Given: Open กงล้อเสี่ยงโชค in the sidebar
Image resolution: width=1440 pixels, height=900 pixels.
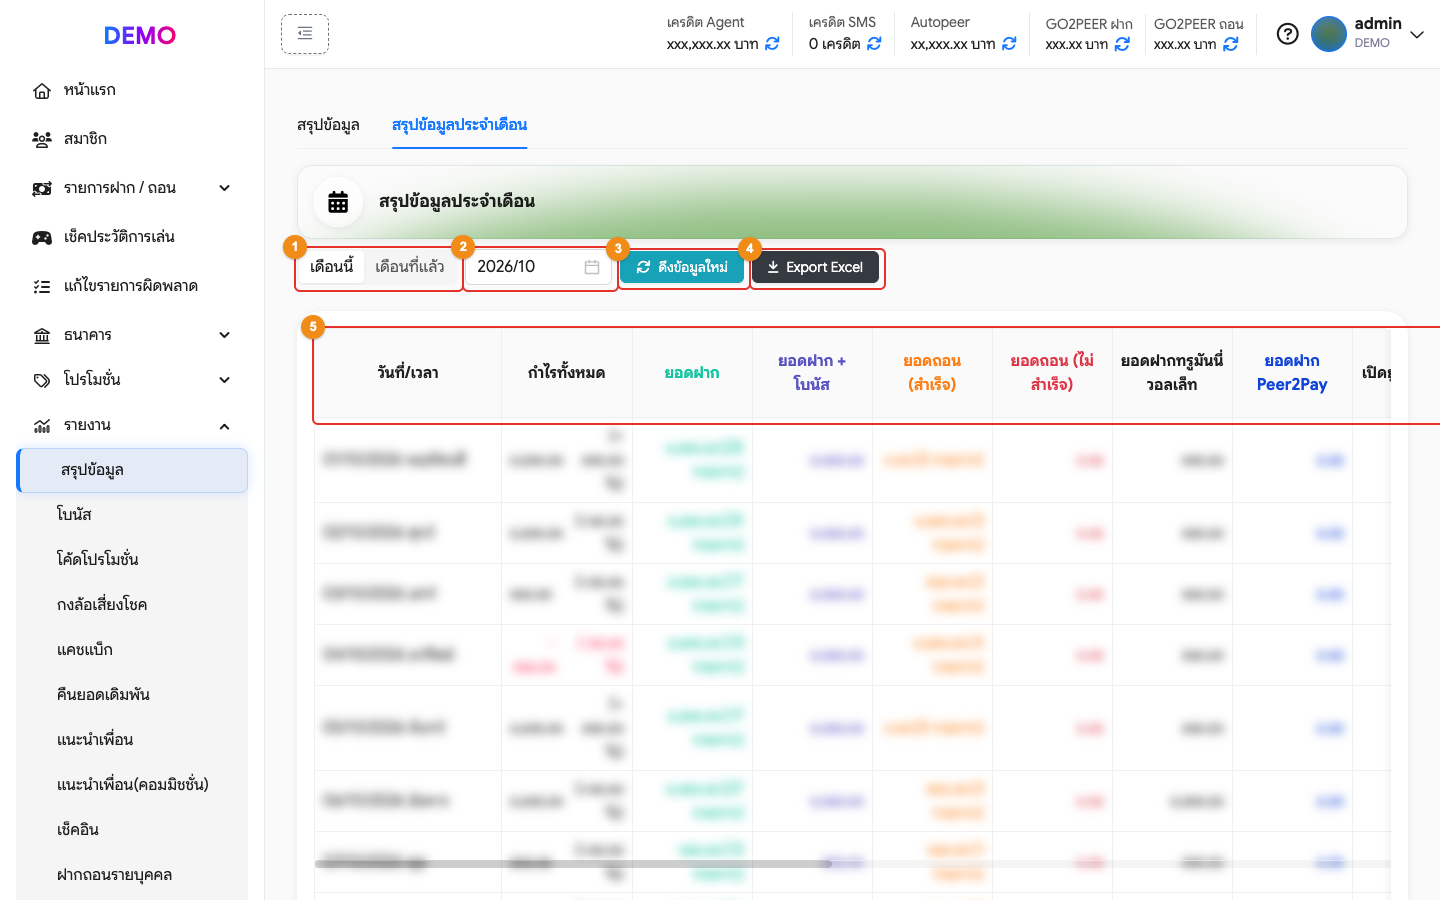Looking at the screenshot, I should pos(132,604).
